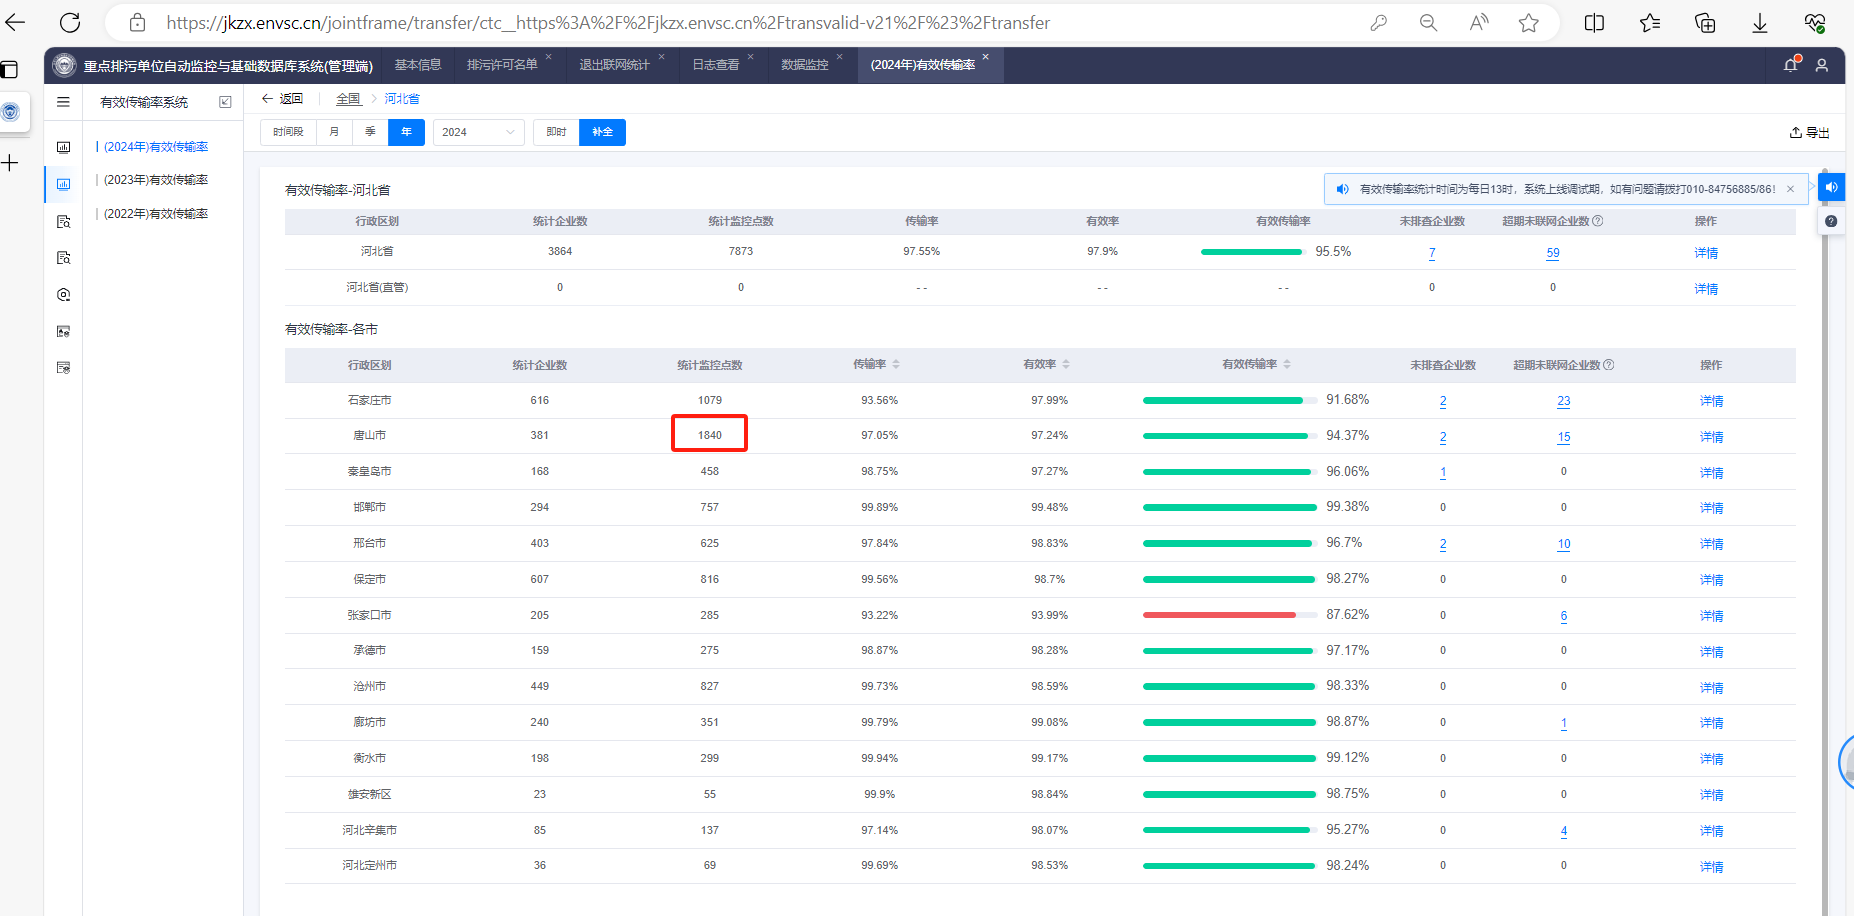Open the 2024 year dropdown
Screen dimensions: 1854x916
[x=478, y=132]
